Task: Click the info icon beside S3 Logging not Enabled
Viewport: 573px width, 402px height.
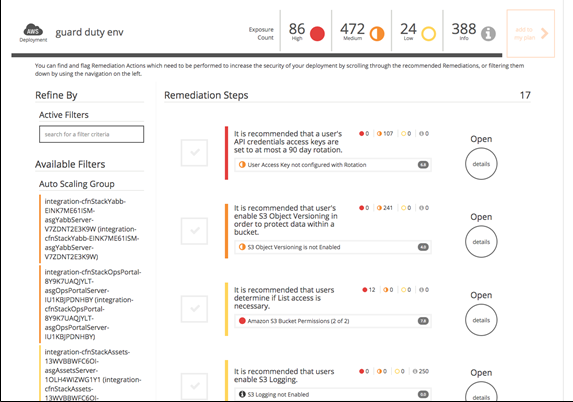Action: click(242, 394)
